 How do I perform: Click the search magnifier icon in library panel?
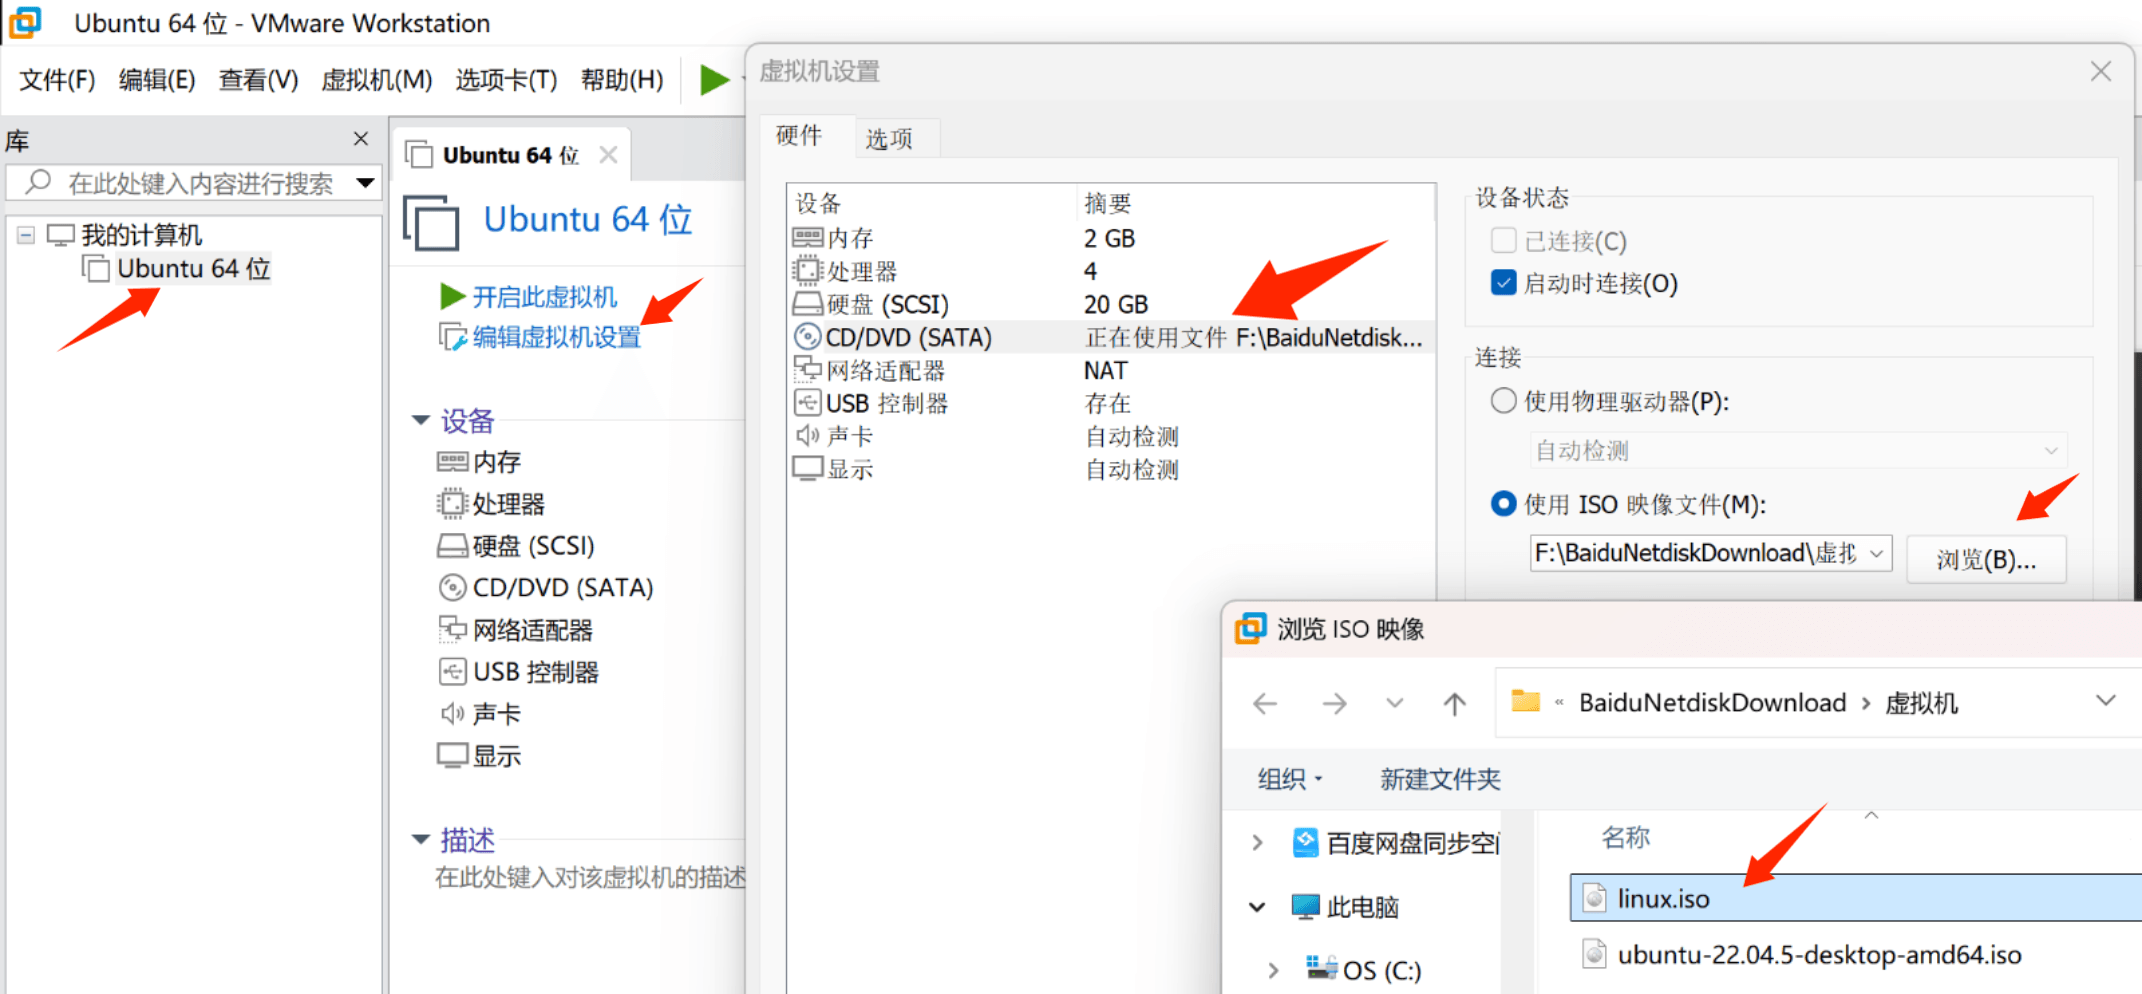[x=38, y=182]
